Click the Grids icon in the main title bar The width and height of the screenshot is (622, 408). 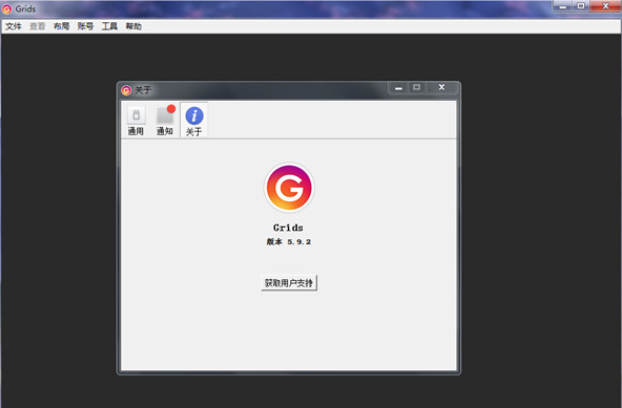8,8
